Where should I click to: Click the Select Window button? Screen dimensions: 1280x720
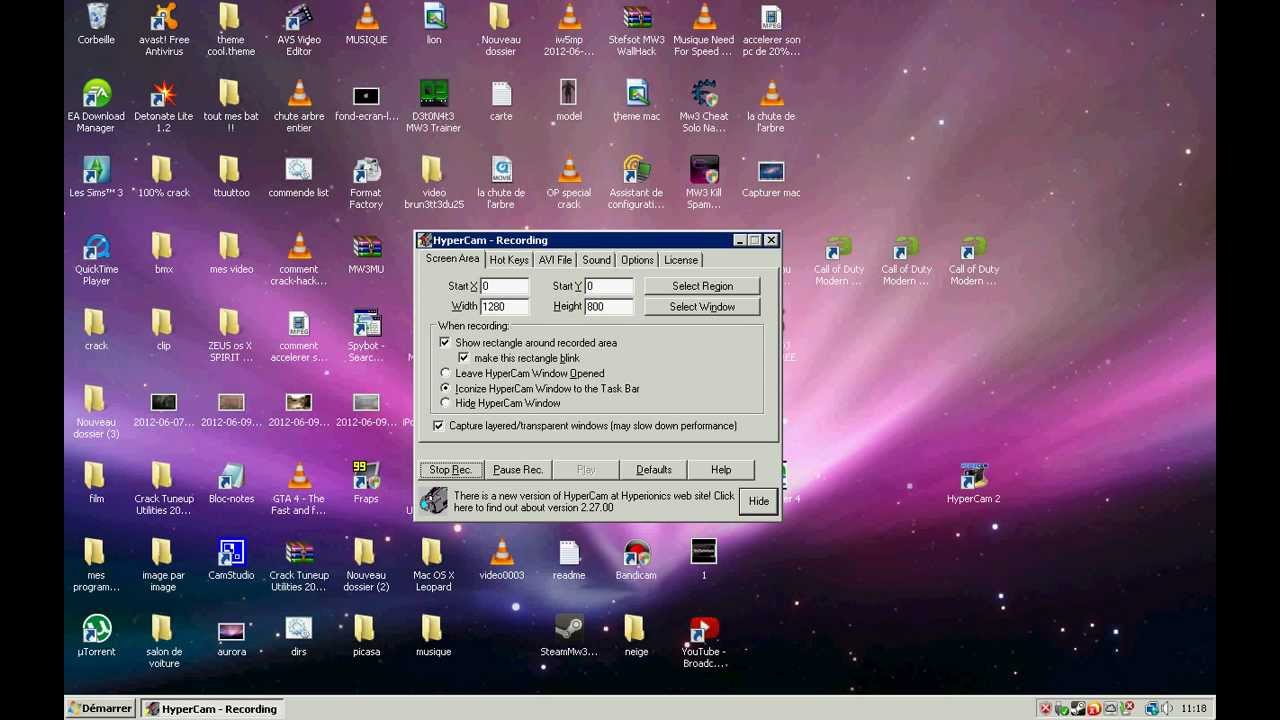pos(702,307)
